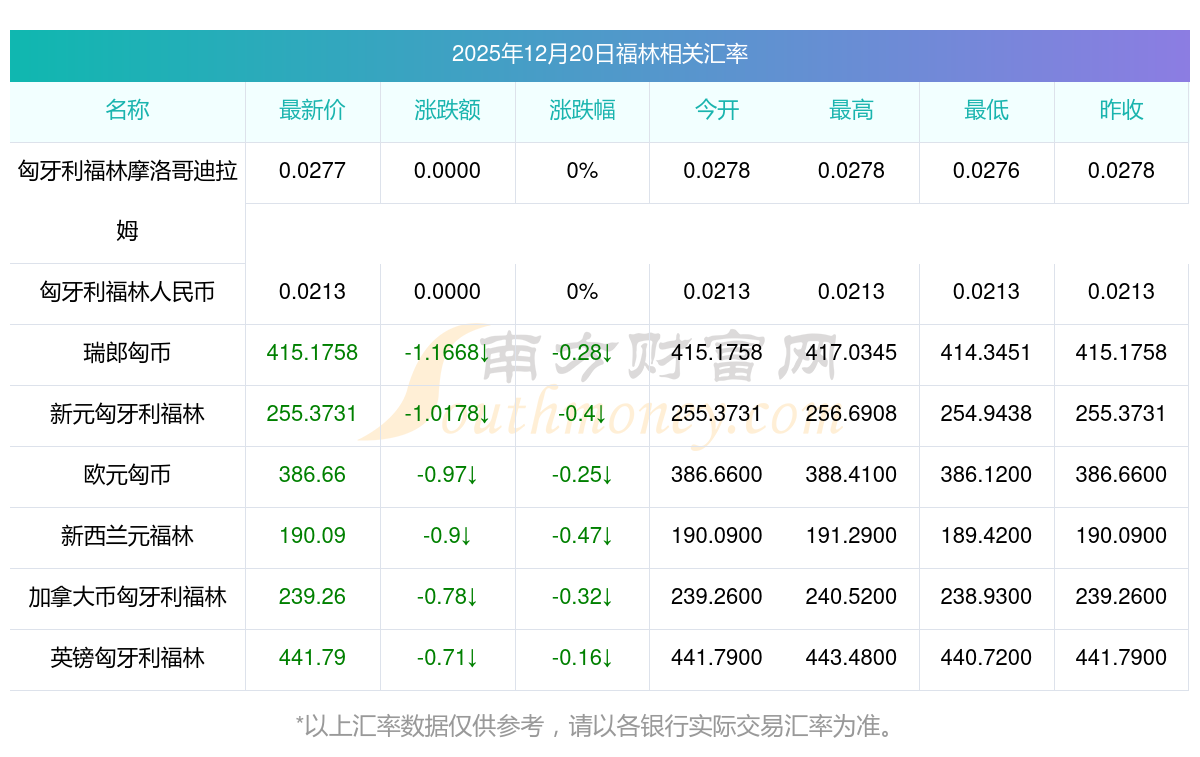This screenshot has height=757, width=1200.
Task: Click lowest value 189.4200
Action: 987,536
